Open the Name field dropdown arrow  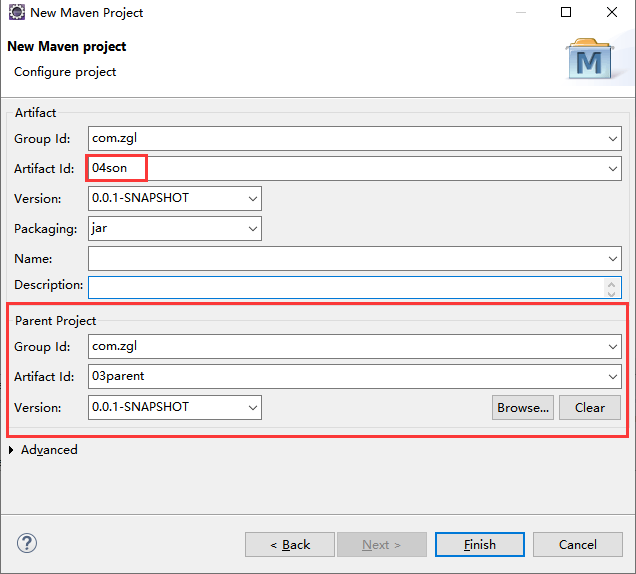pyautogui.click(x=612, y=259)
